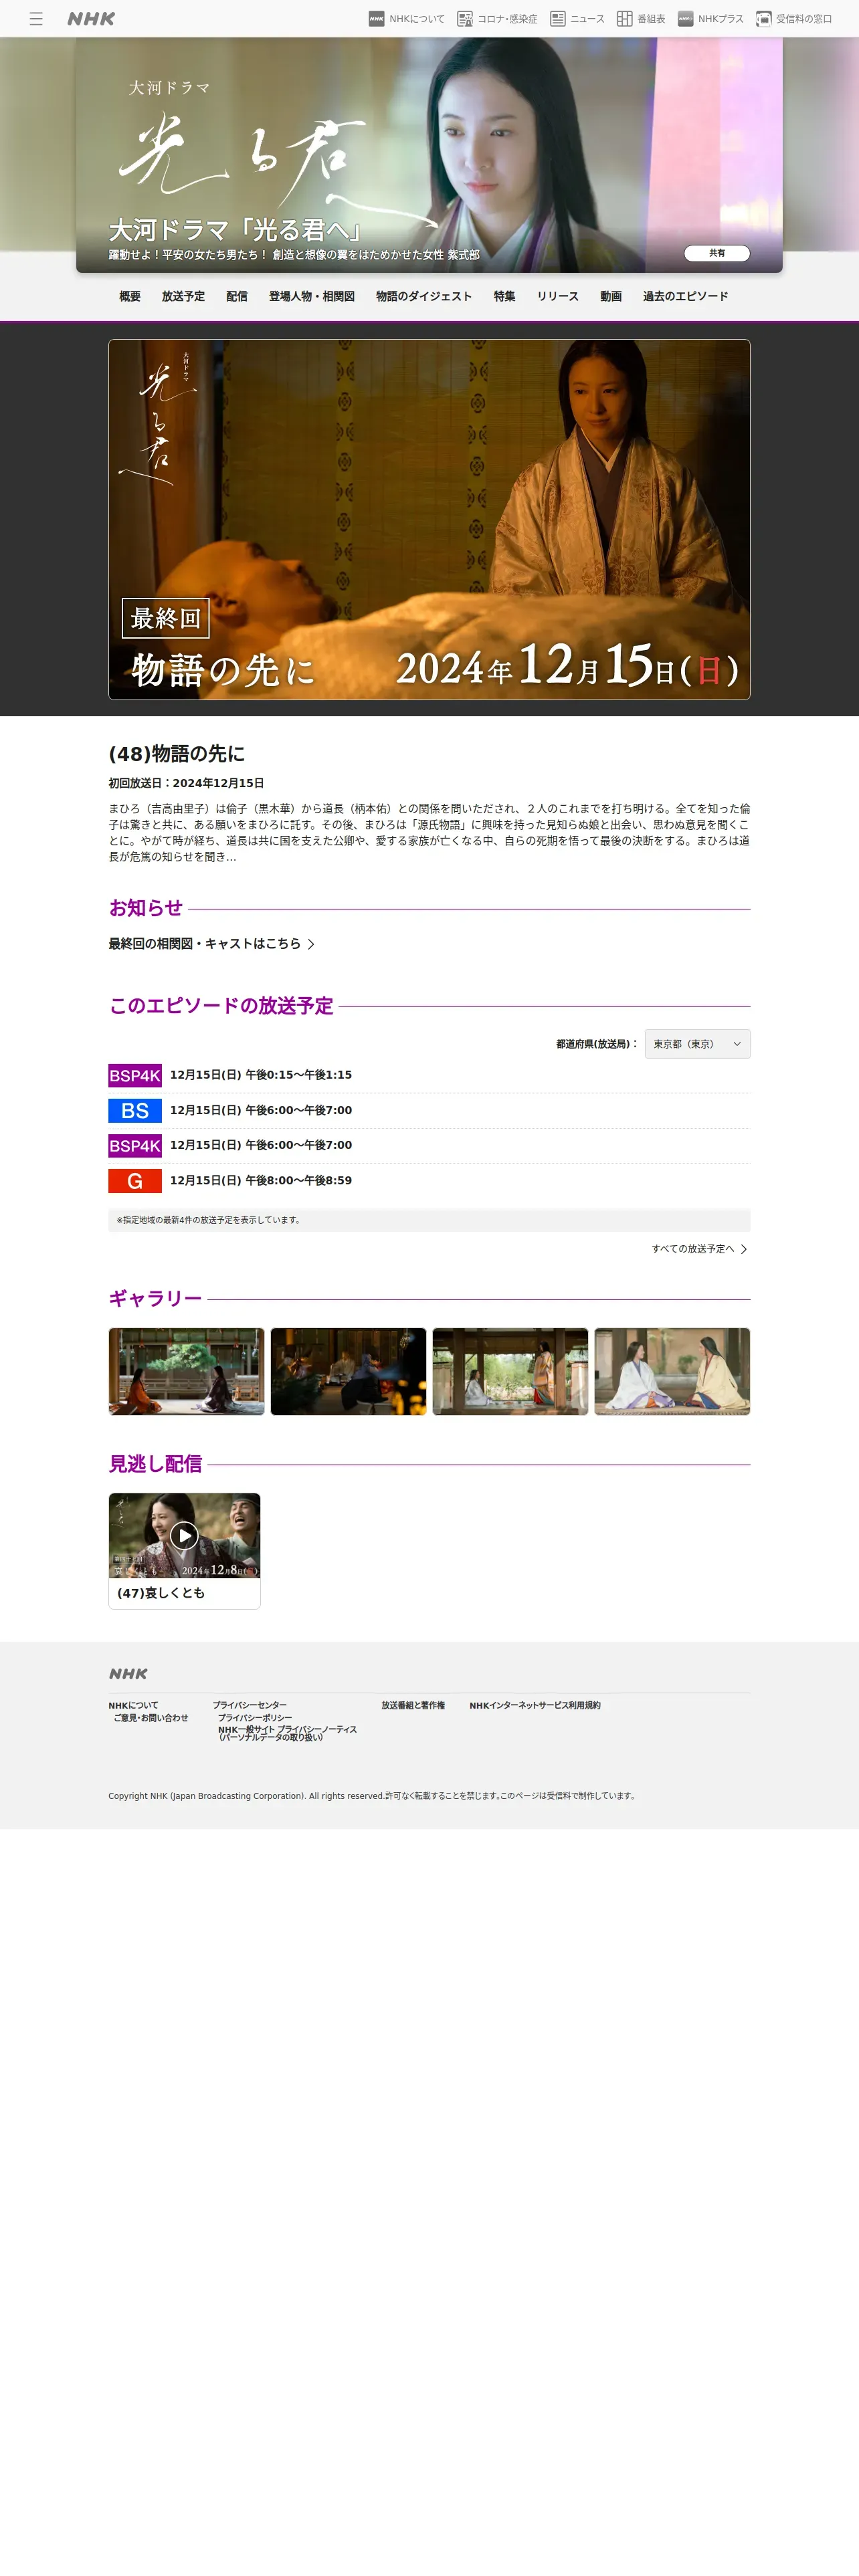The image size is (859, 2576).
Task: Click the blue BS channel badge
Action: tap(135, 1111)
